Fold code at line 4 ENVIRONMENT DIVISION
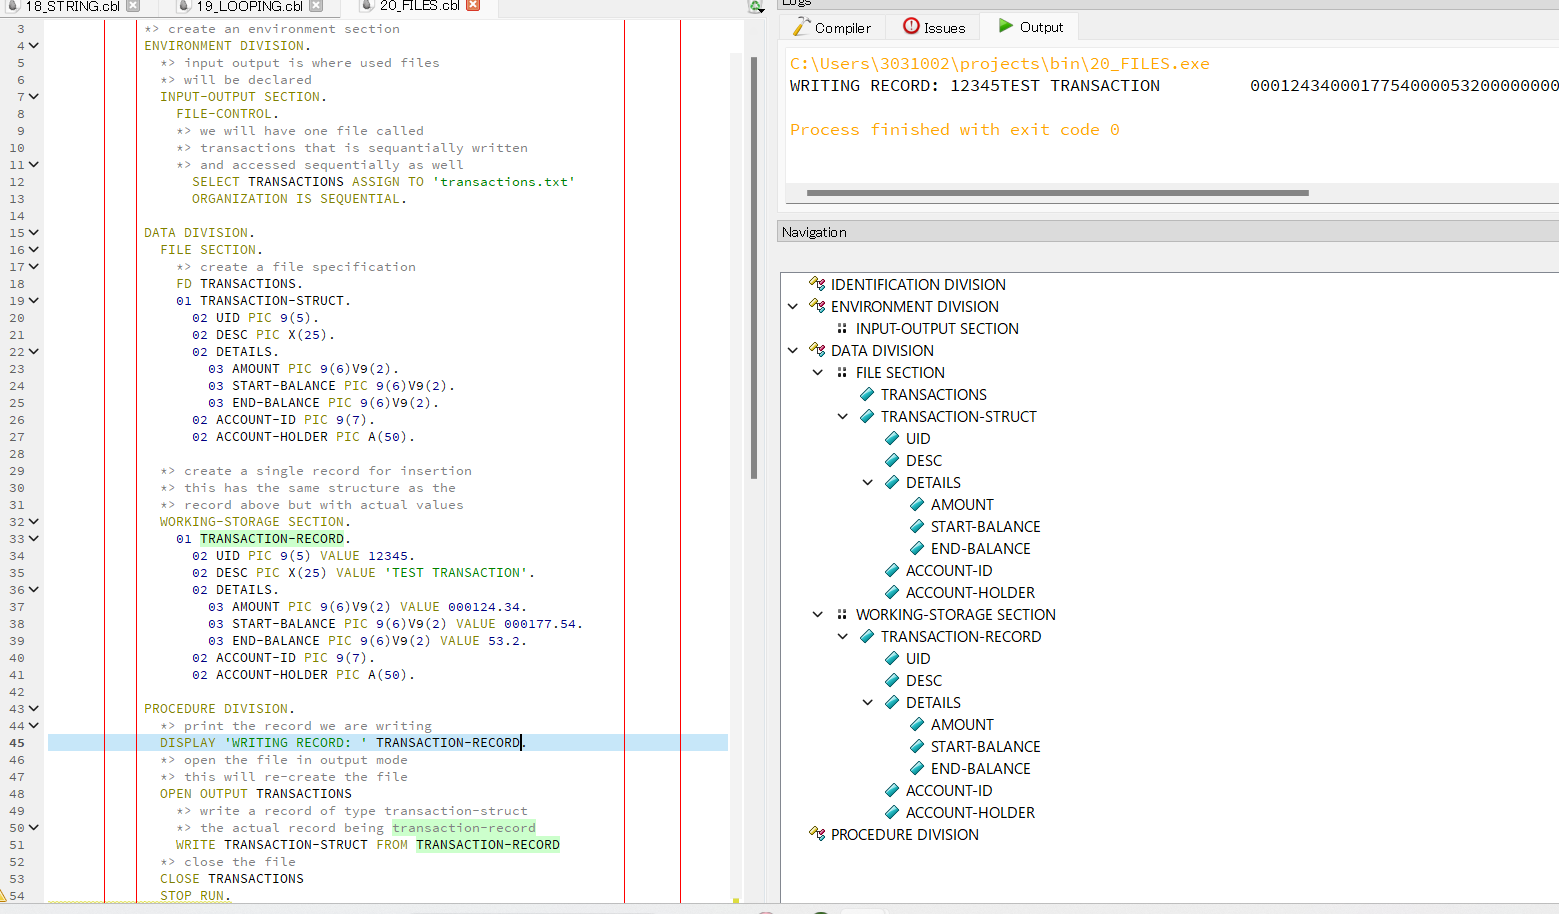The image size is (1559, 914). click(x=34, y=46)
